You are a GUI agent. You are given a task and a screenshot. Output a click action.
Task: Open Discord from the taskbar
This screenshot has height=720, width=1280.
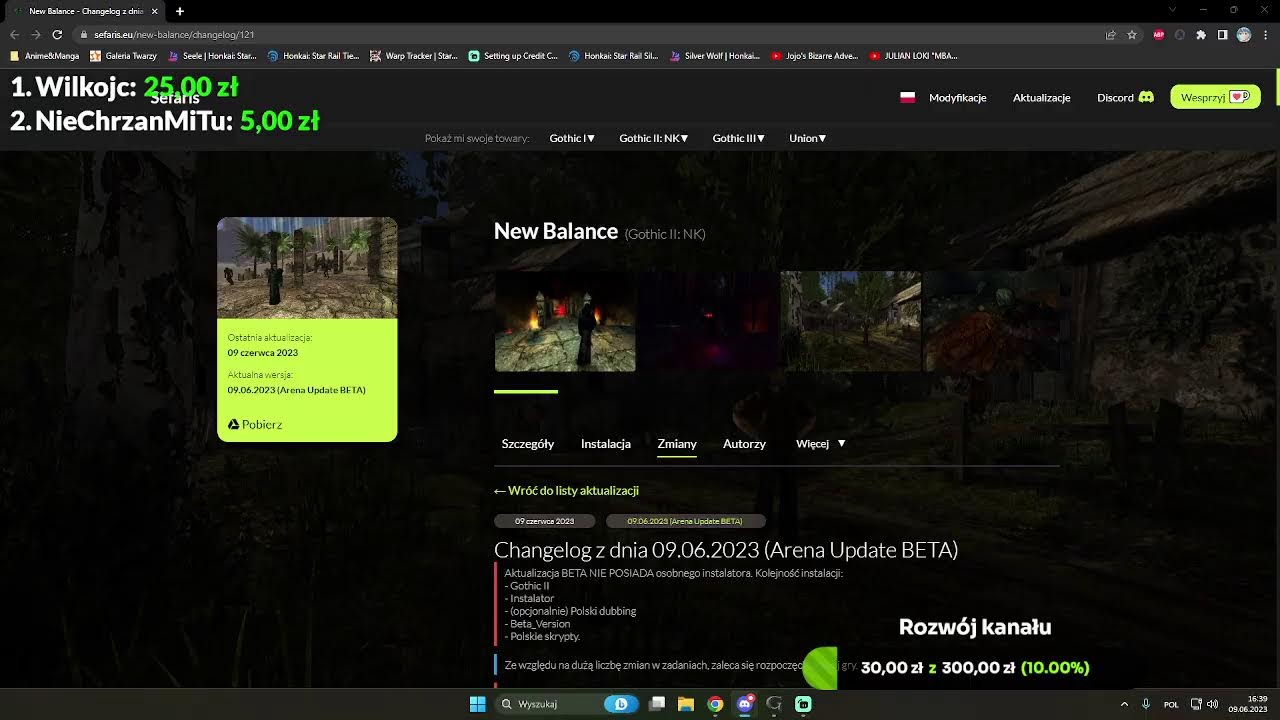pos(745,704)
